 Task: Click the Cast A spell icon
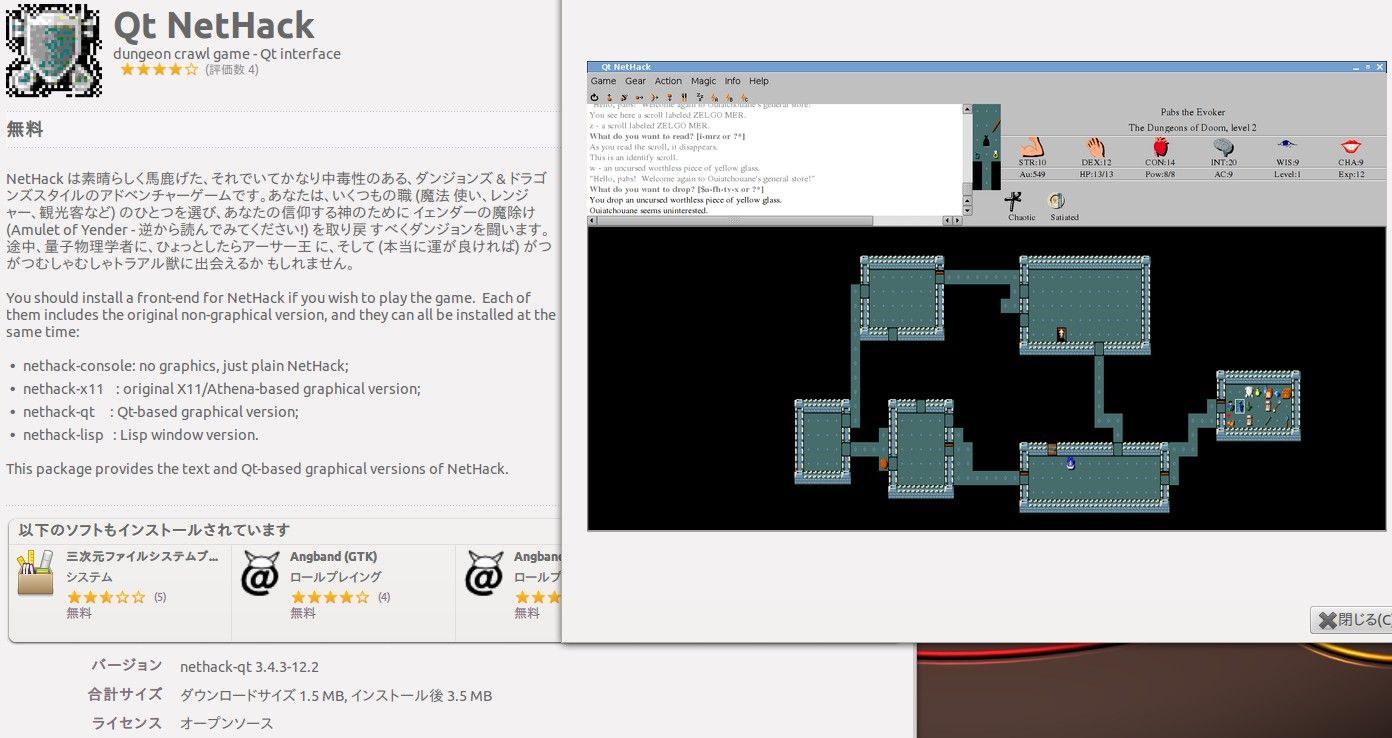(x=714, y=97)
